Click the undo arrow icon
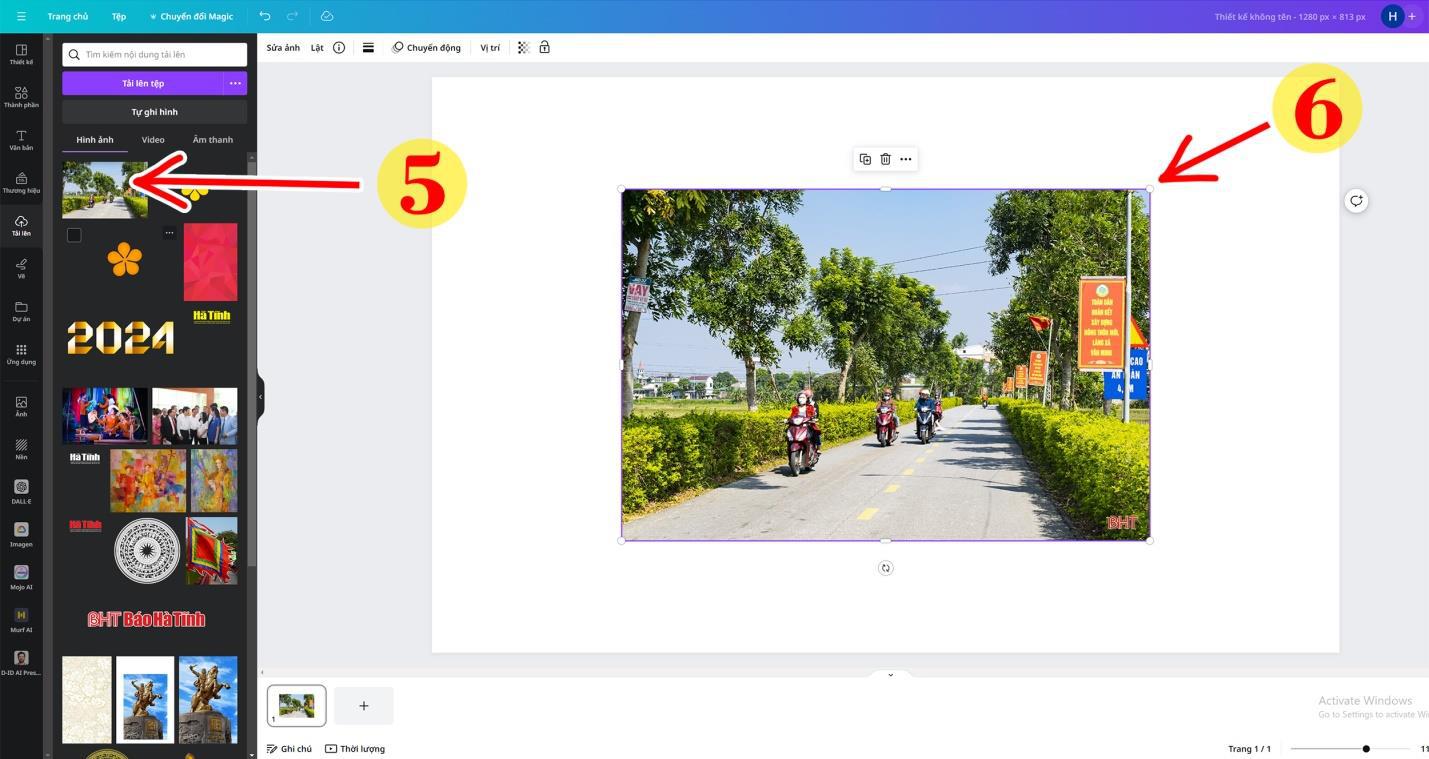Screen dimensions: 1429x759 [264, 16]
